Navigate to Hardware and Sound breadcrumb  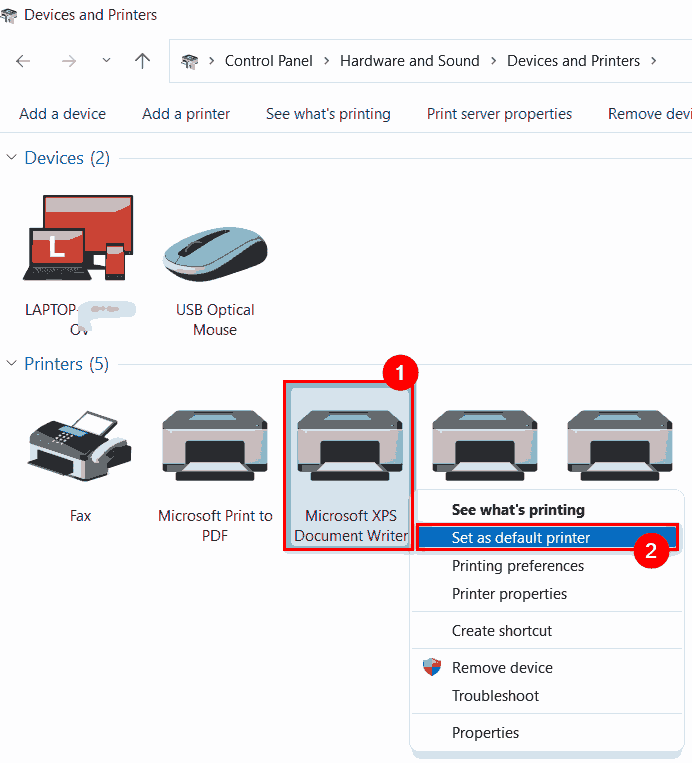[x=410, y=61]
